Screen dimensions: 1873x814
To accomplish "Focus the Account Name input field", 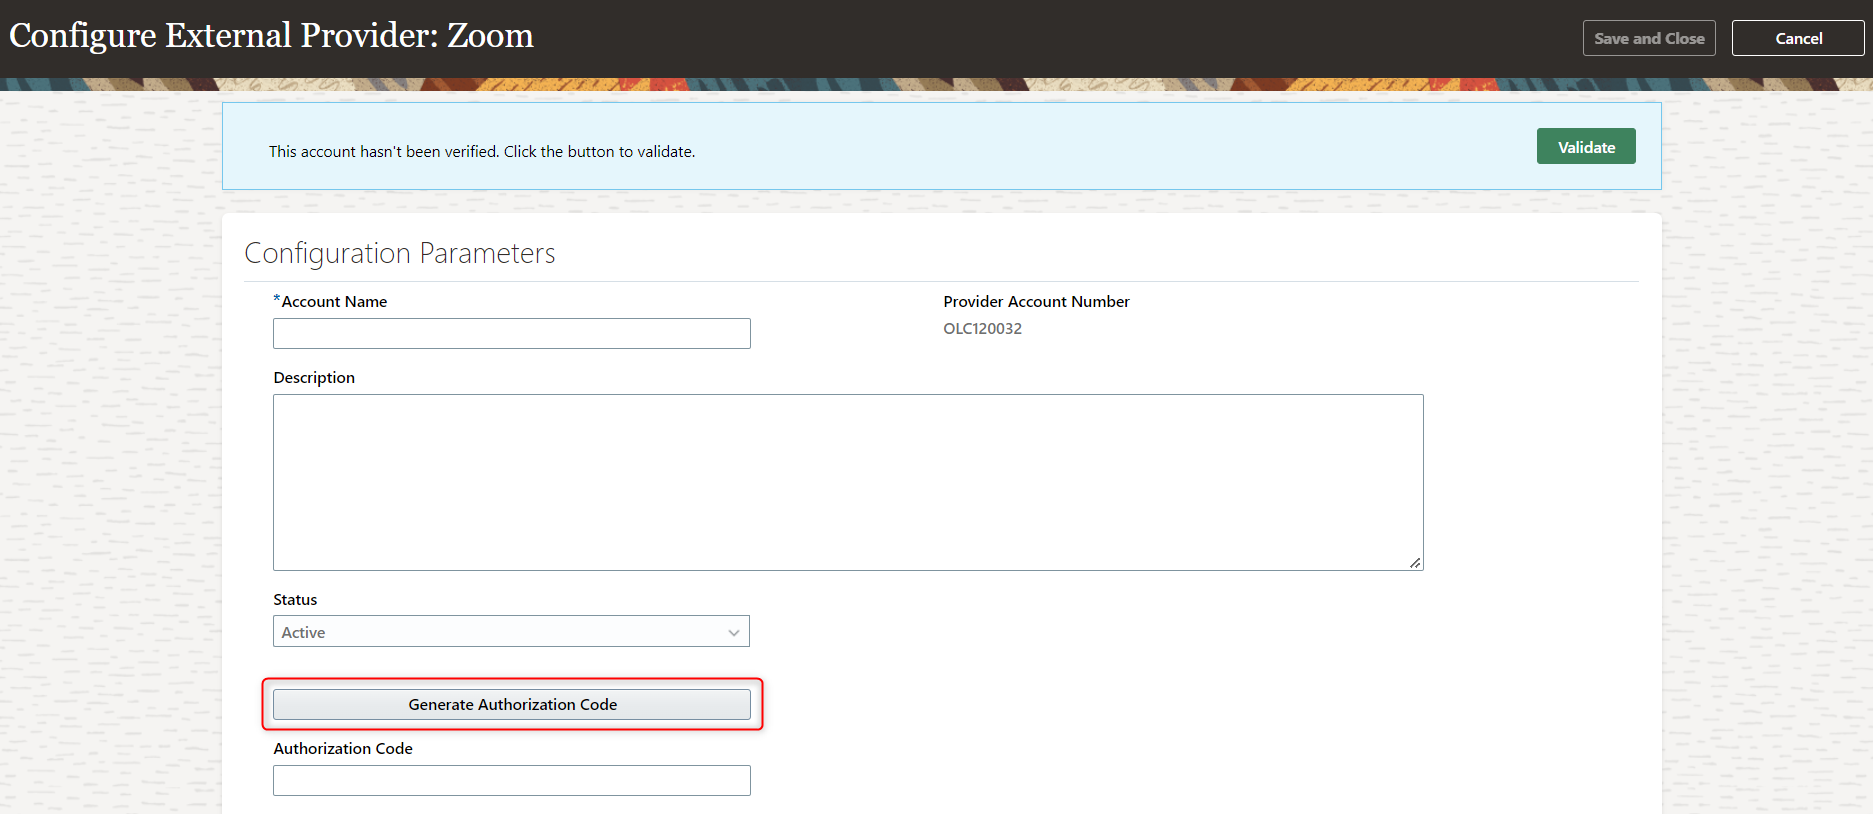I will 511,333.
